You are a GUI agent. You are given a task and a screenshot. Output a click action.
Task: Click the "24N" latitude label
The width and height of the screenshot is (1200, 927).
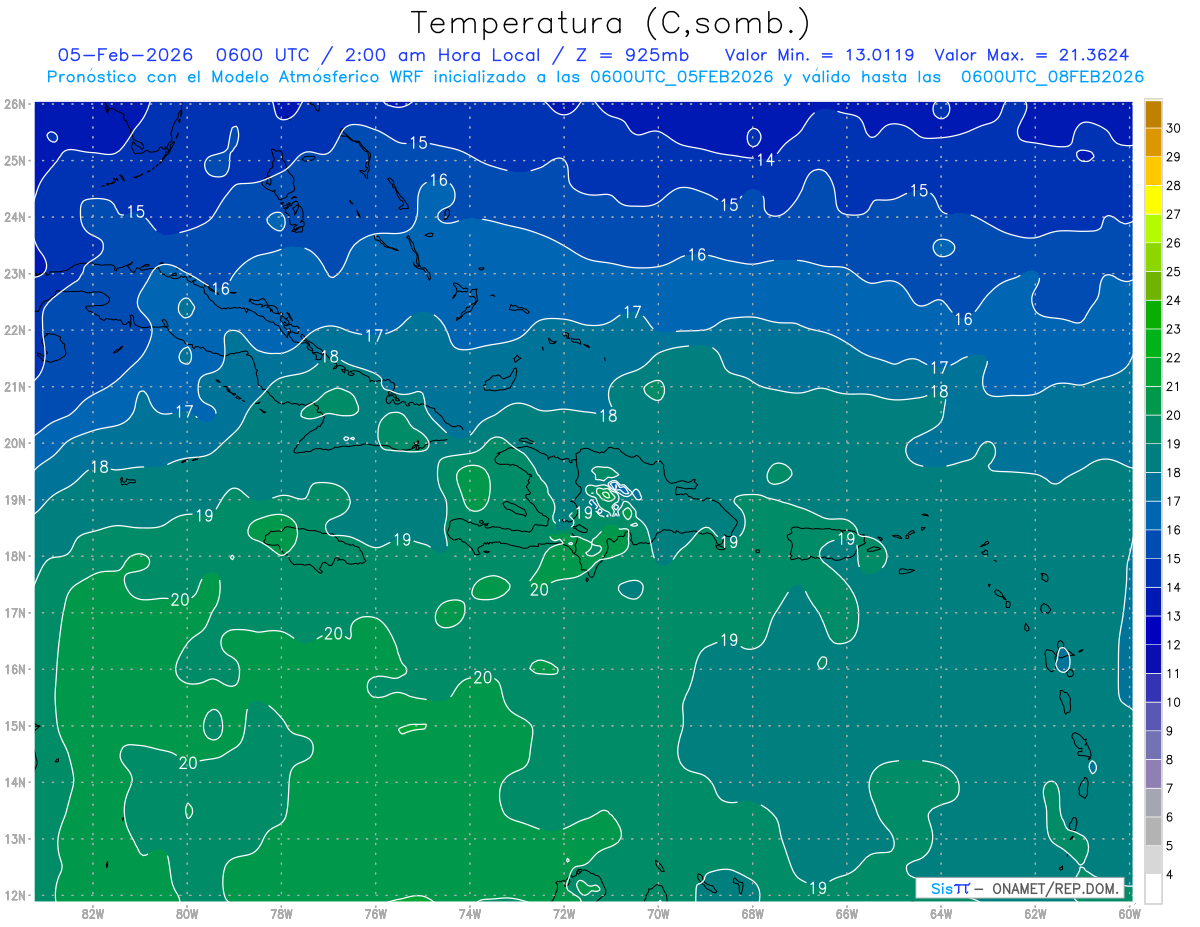point(15,217)
